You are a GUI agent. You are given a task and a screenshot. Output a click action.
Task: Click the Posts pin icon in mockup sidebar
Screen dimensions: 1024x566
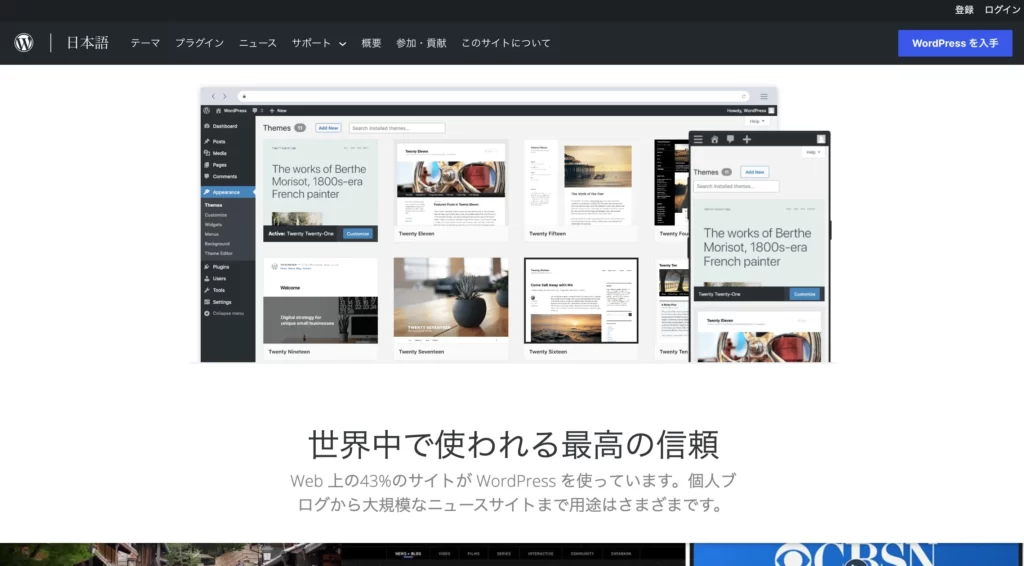coord(207,141)
